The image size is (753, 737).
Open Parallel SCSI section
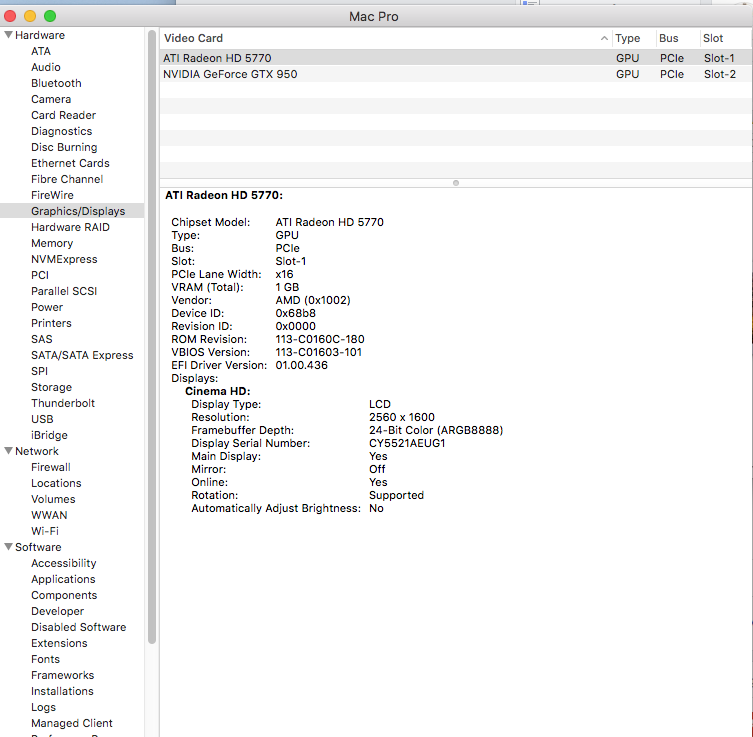(x=64, y=291)
